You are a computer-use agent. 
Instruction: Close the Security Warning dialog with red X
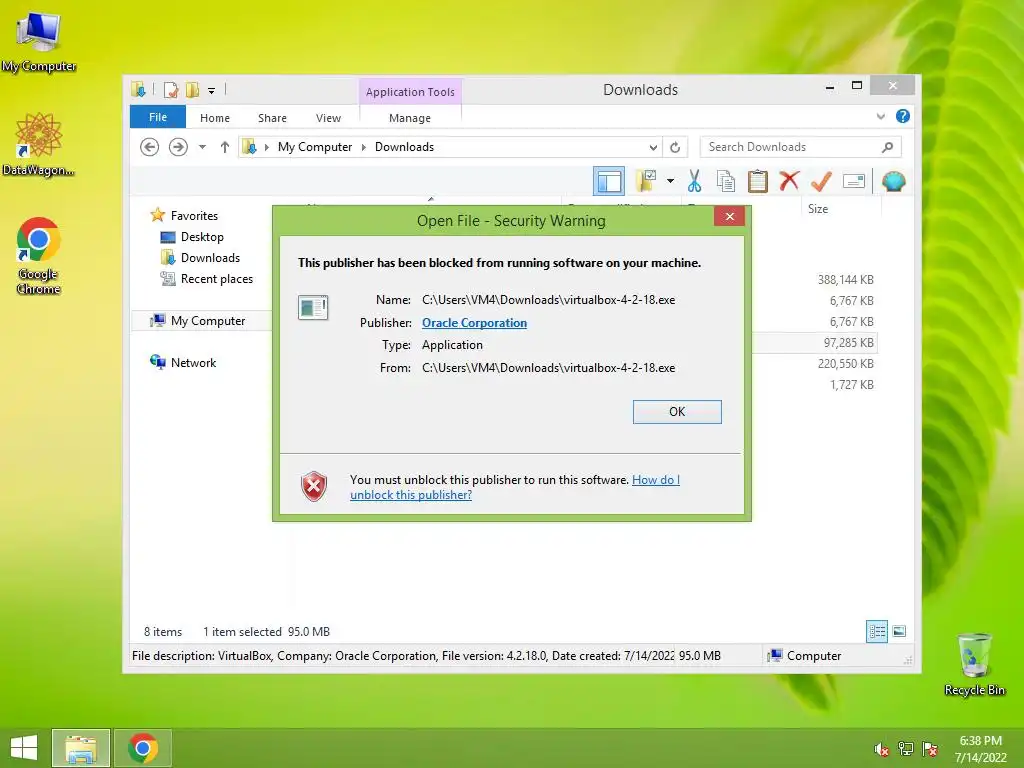click(x=729, y=216)
